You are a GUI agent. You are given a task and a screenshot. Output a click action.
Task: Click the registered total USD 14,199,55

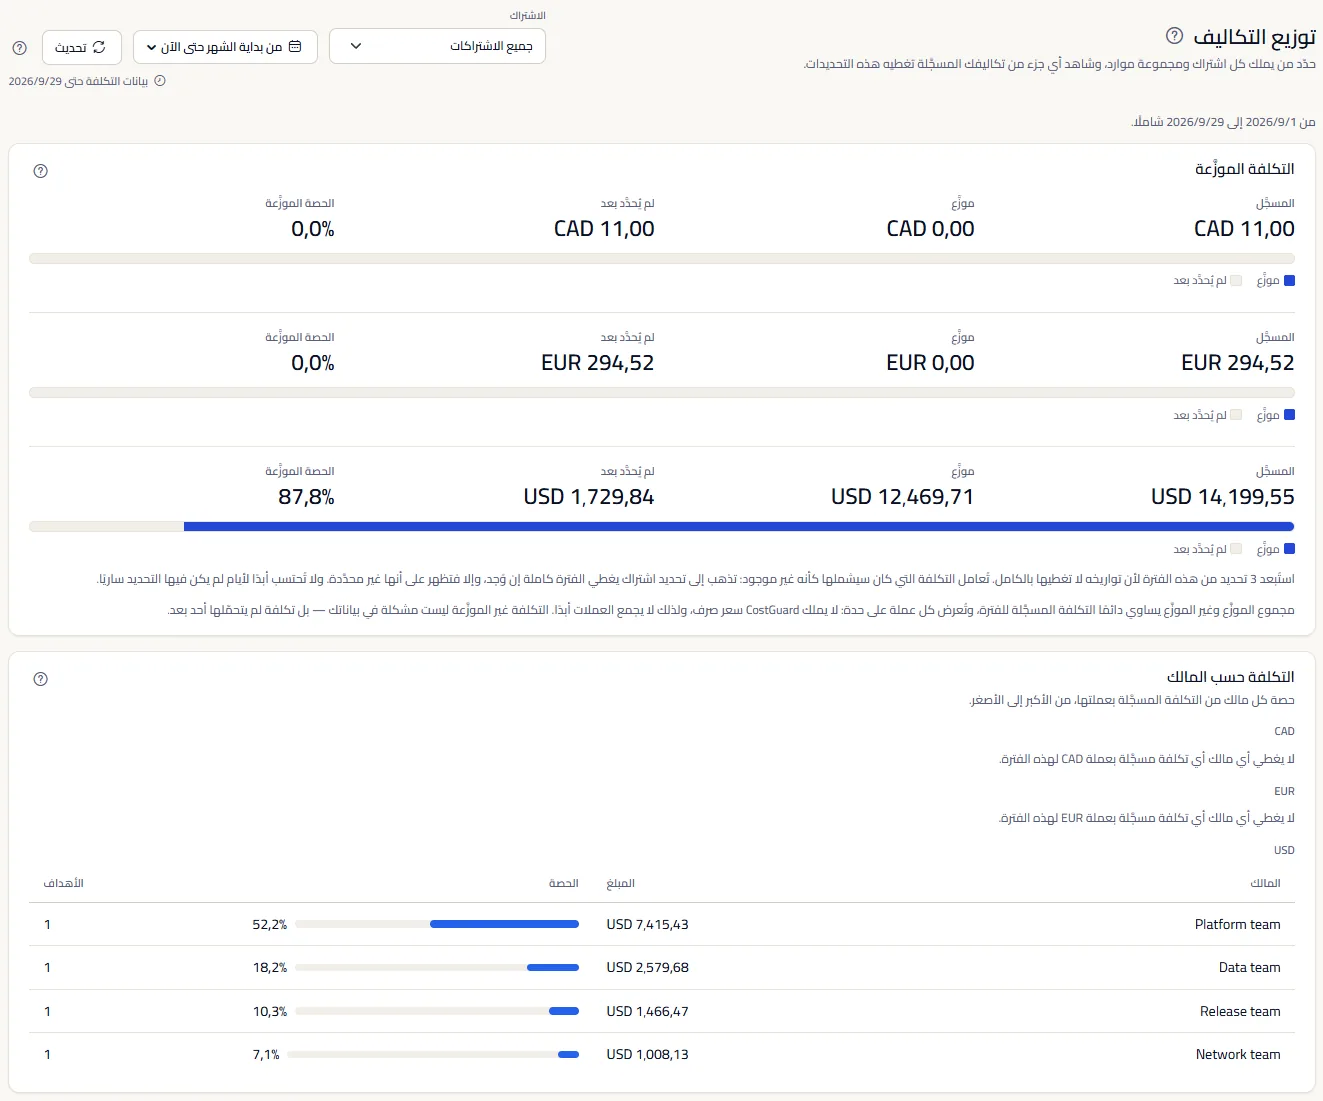(x=1223, y=497)
